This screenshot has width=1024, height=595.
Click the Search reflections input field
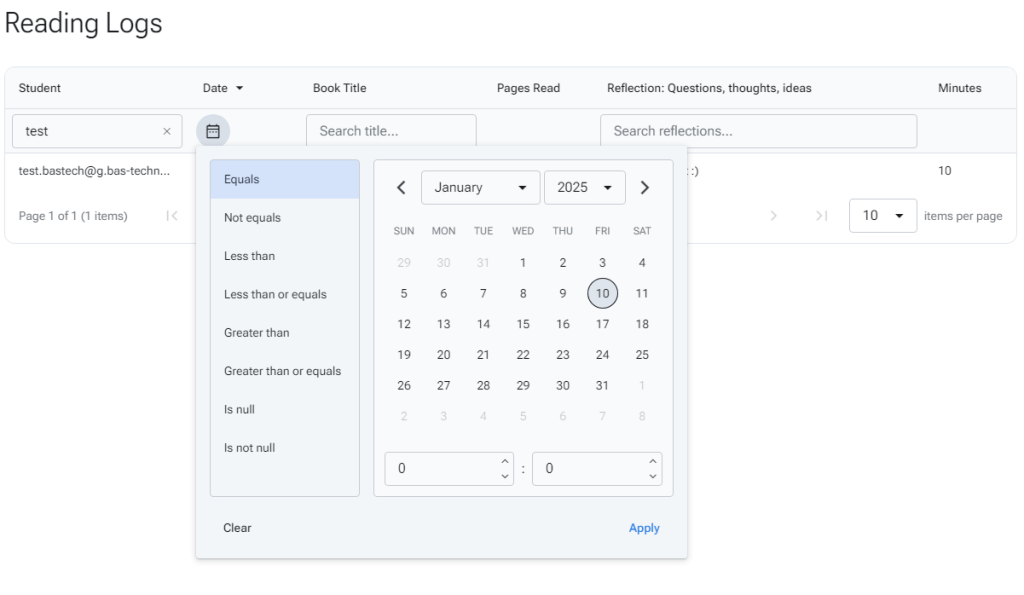(757, 131)
